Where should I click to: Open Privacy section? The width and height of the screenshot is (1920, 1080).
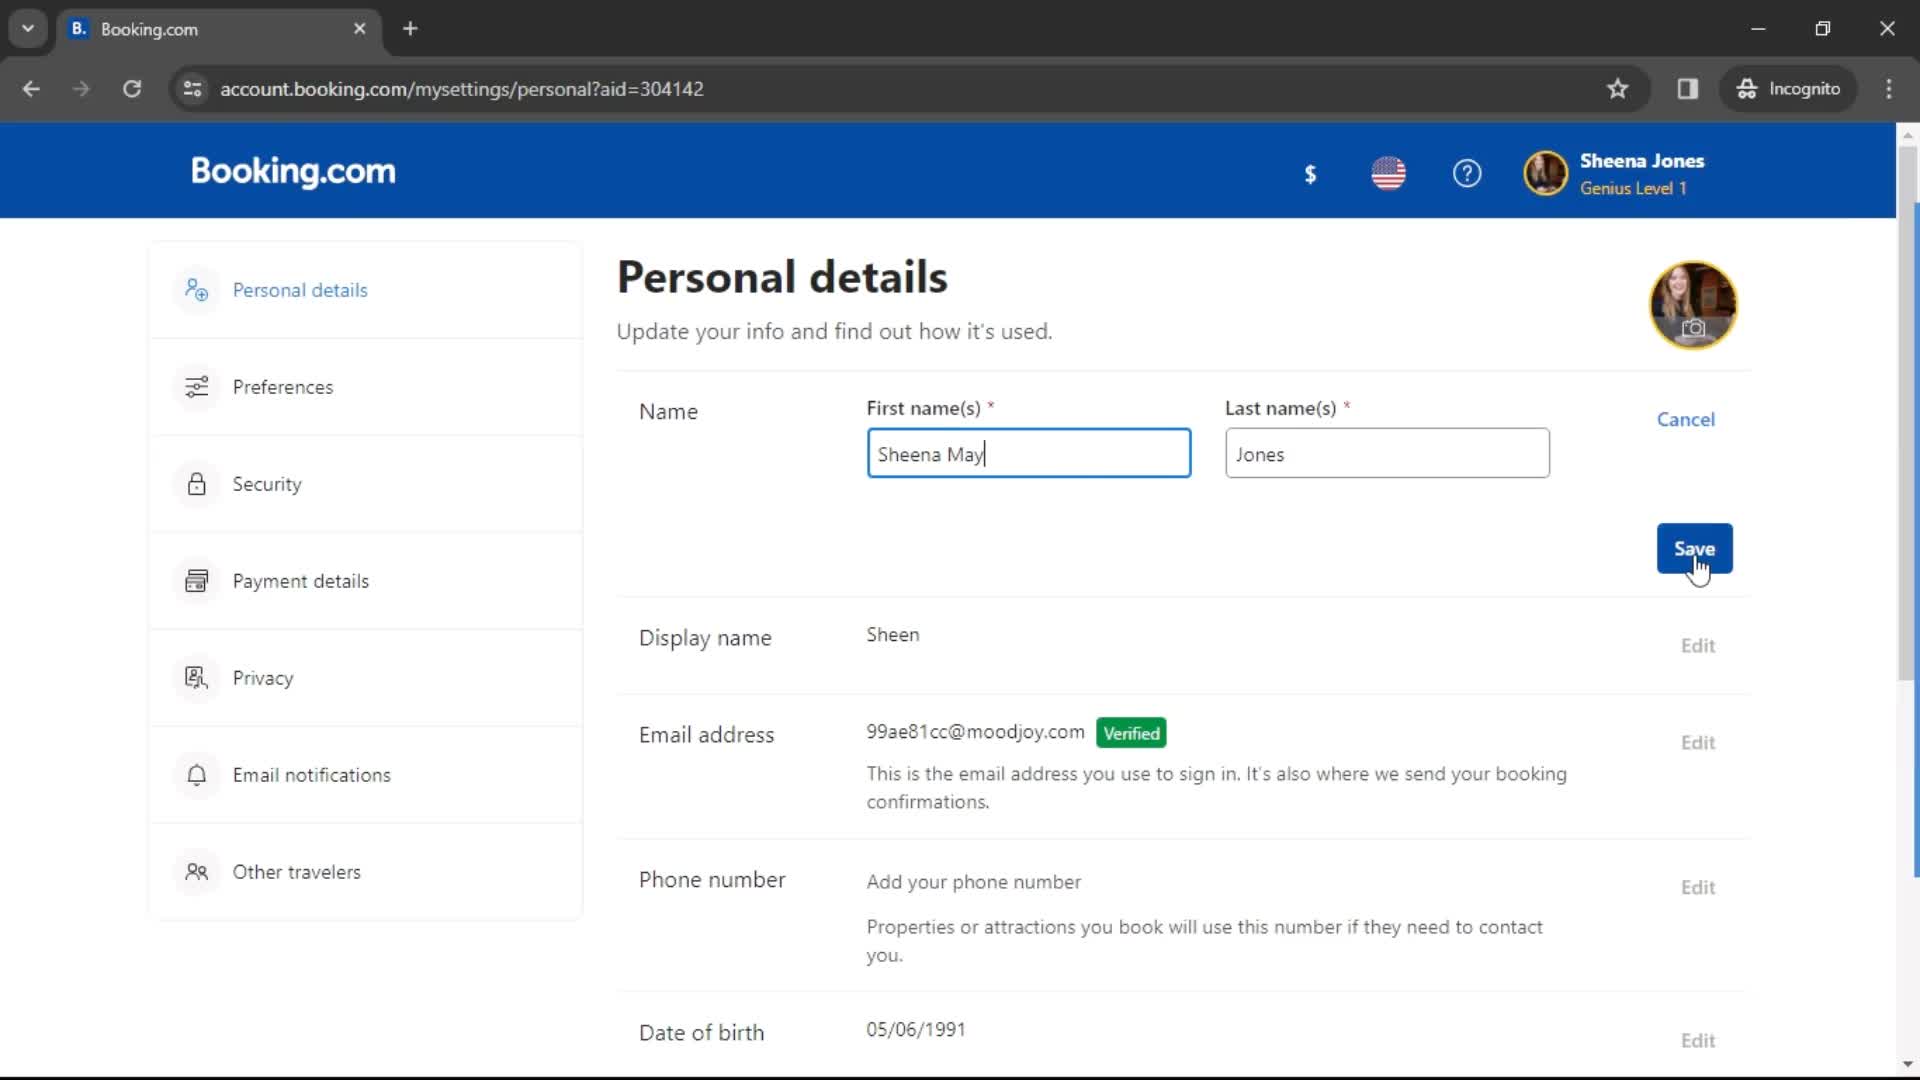click(366, 678)
